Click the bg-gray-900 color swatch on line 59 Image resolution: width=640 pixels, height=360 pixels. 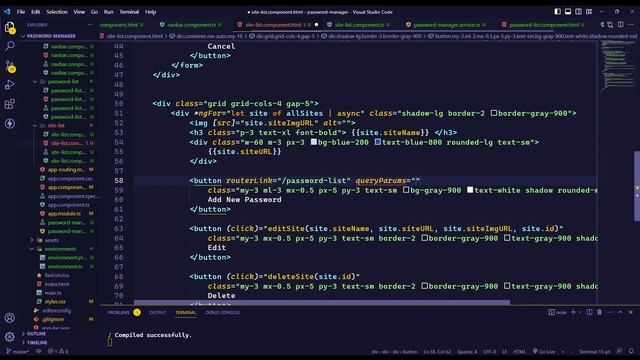click(406, 190)
